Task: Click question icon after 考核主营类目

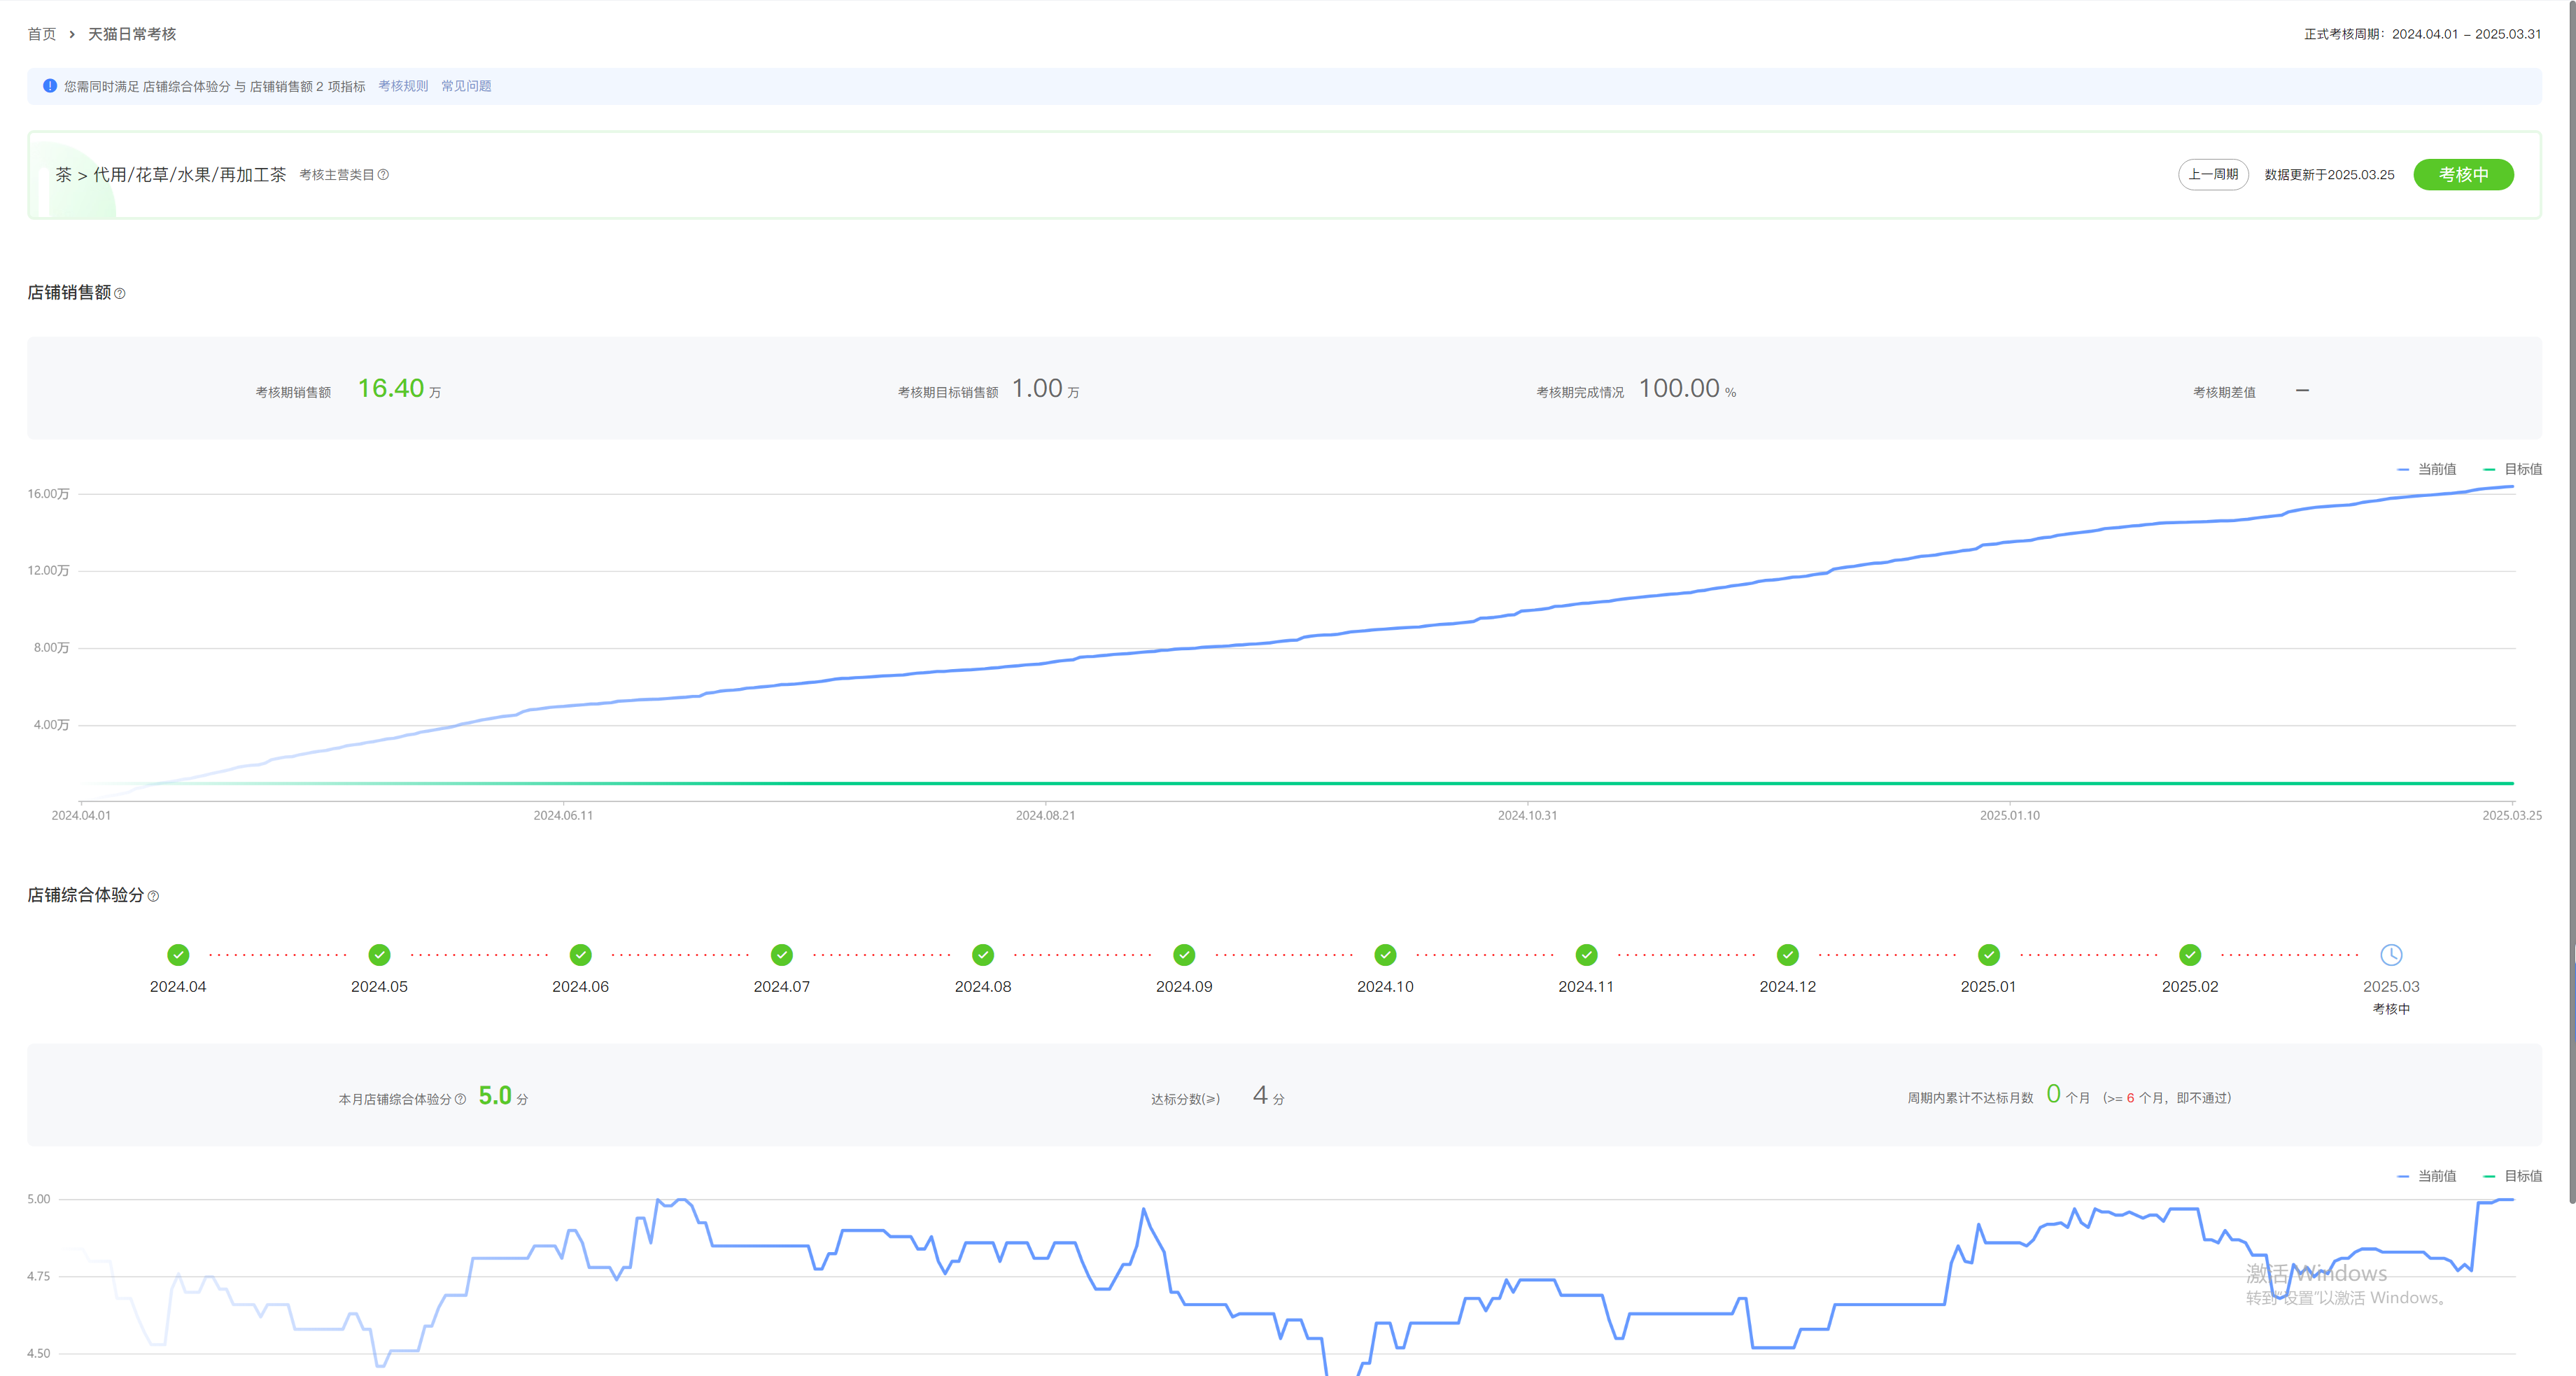Action: point(383,175)
